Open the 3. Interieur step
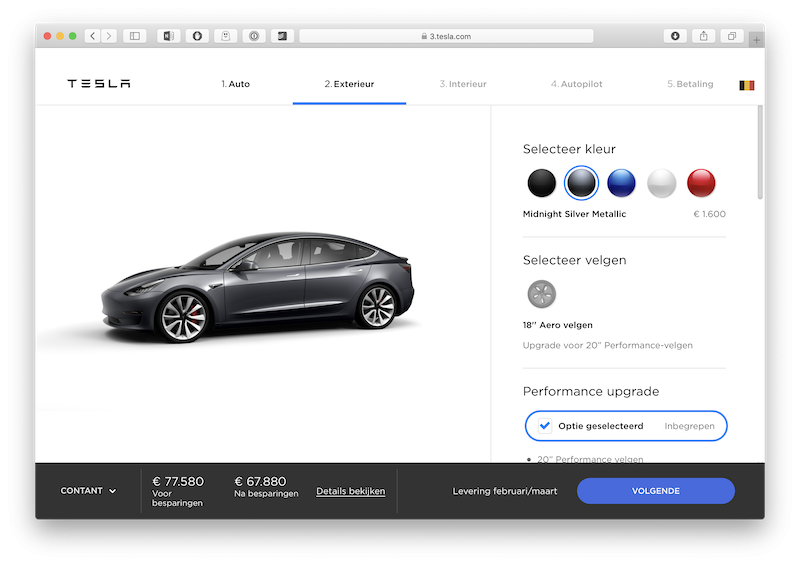The image size is (800, 566). [463, 84]
